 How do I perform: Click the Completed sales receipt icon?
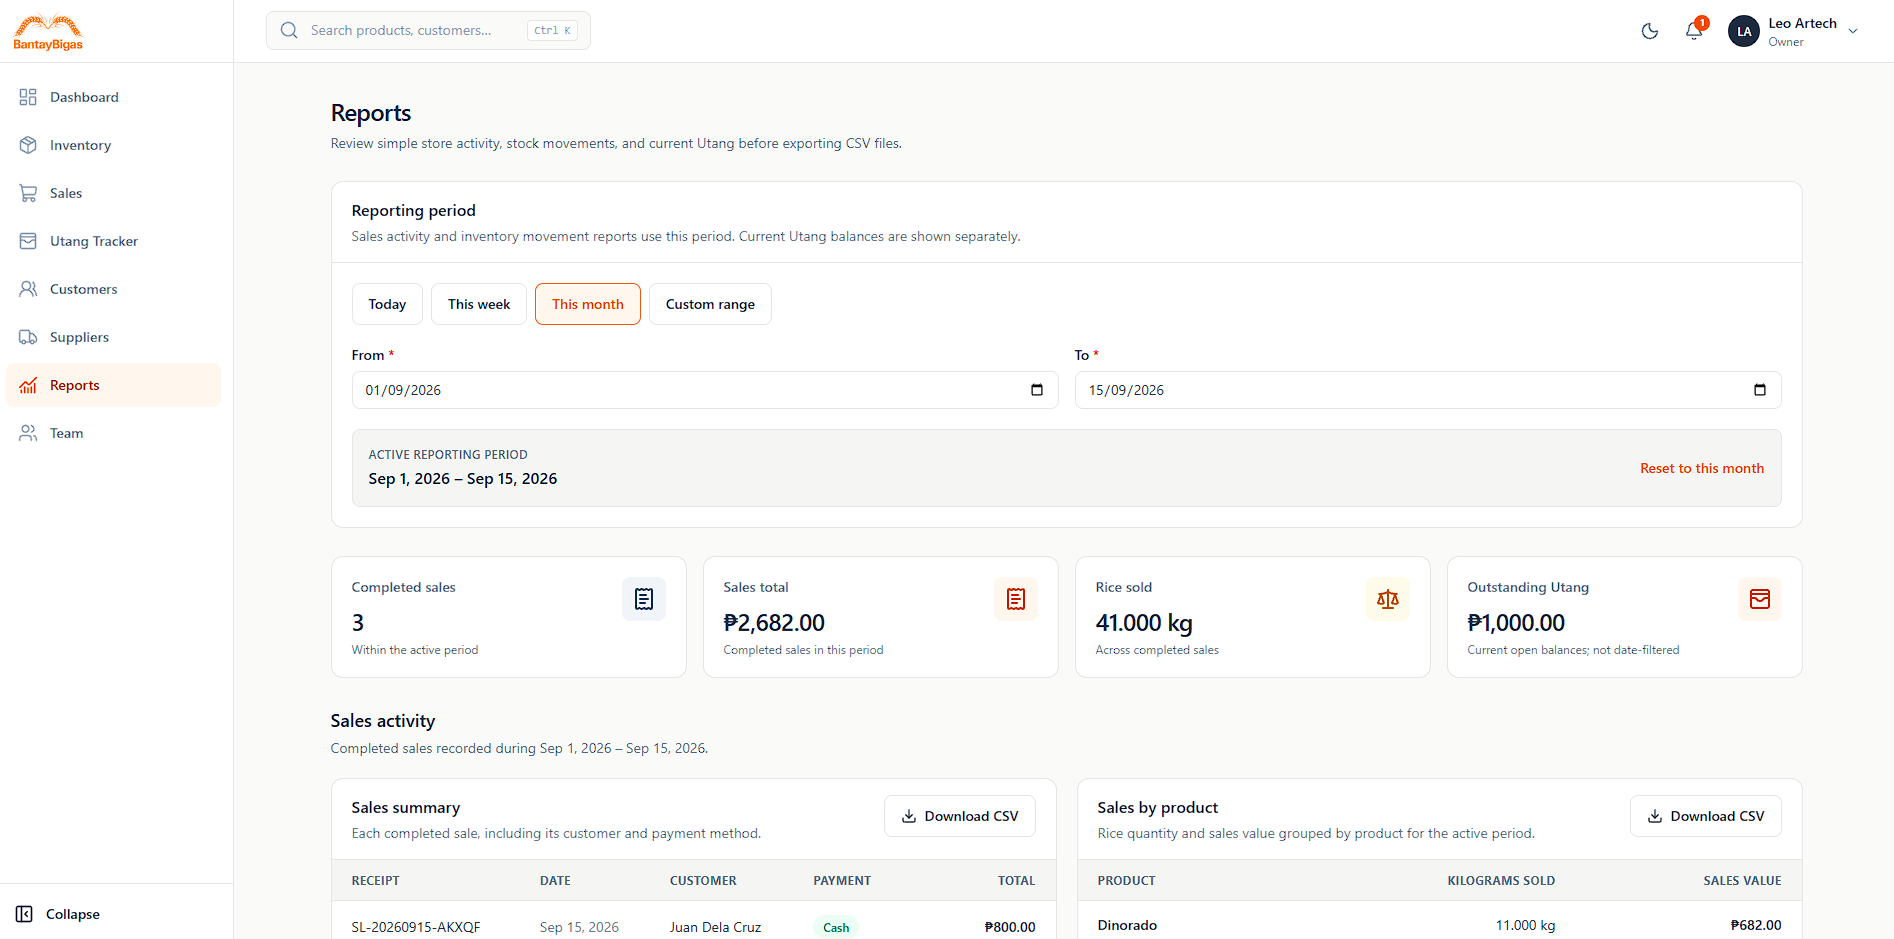click(x=644, y=599)
